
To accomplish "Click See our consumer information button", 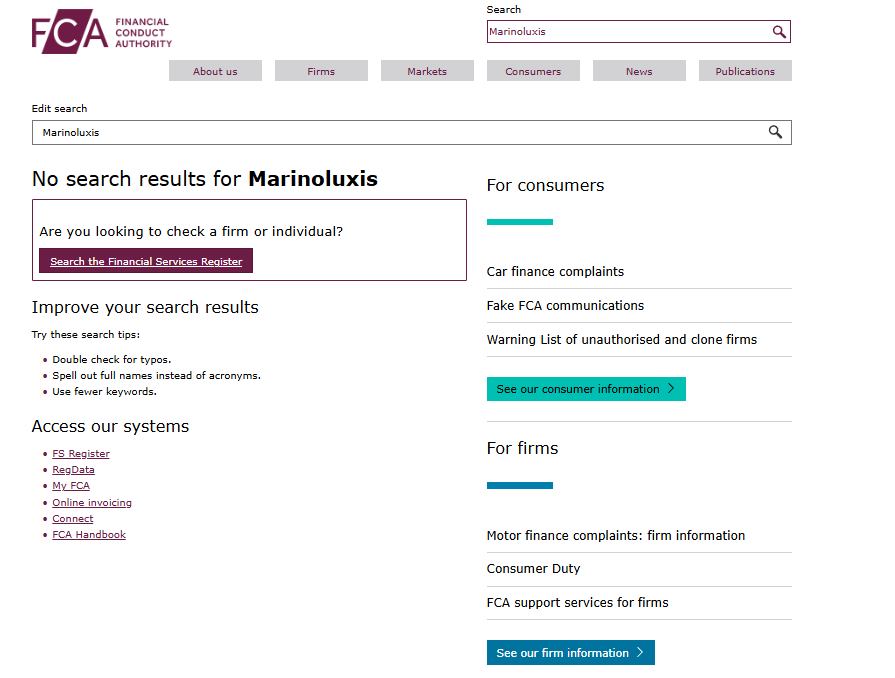I will (x=586, y=389).
